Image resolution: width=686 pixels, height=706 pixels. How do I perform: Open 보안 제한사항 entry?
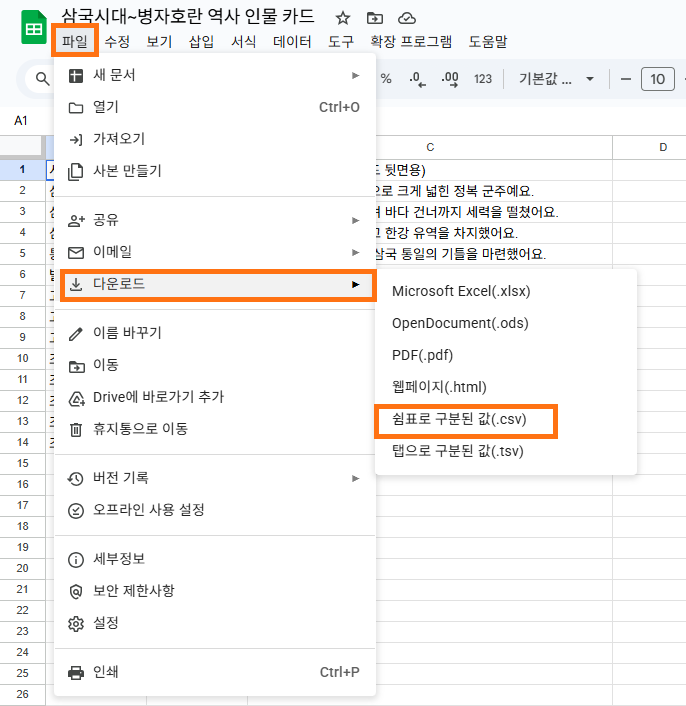(215, 591)
